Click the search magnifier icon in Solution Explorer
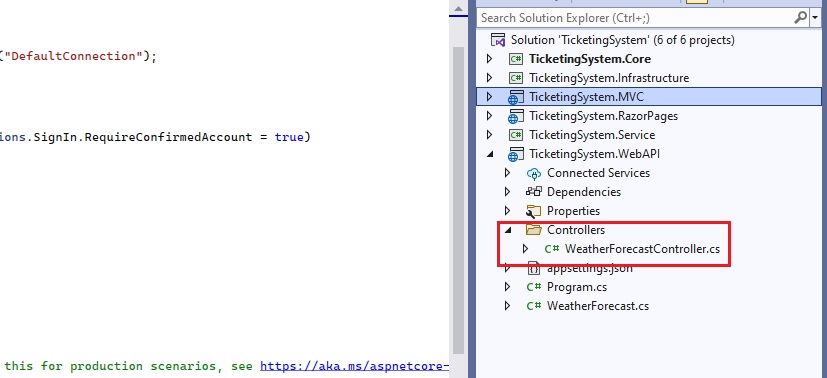The width and height of the screenshot is (827, 378). click(x=800, y=18)
